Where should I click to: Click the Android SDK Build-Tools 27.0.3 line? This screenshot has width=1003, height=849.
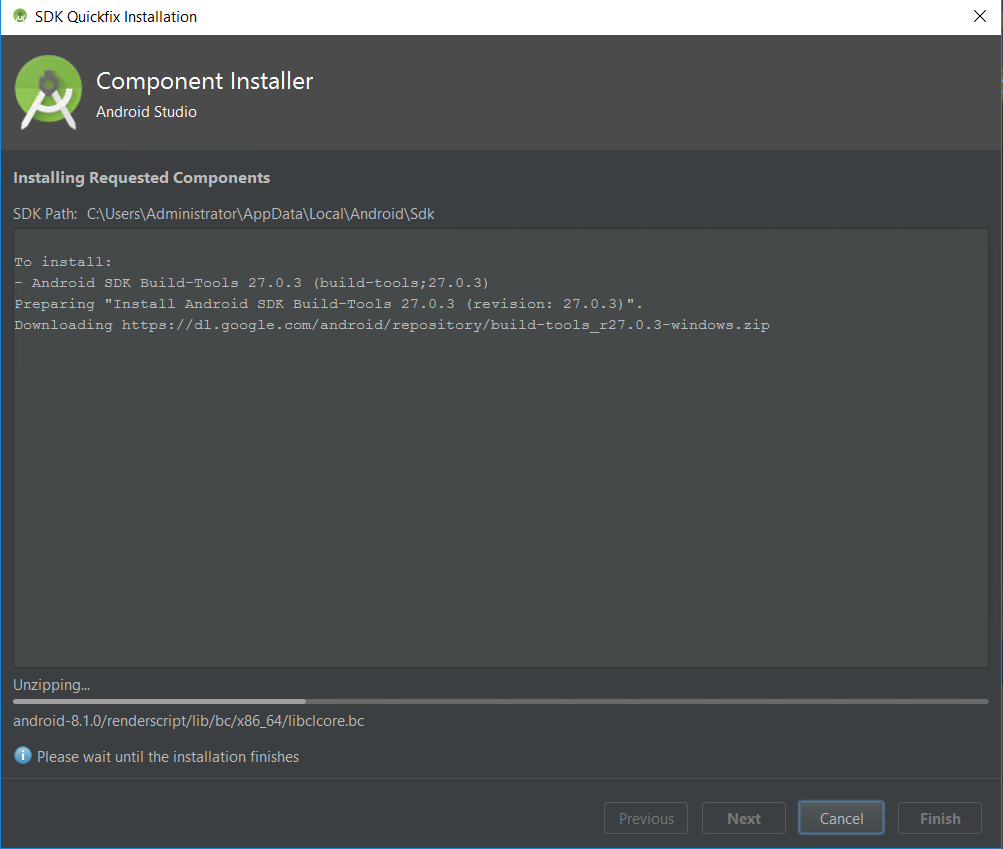[251, 283]
